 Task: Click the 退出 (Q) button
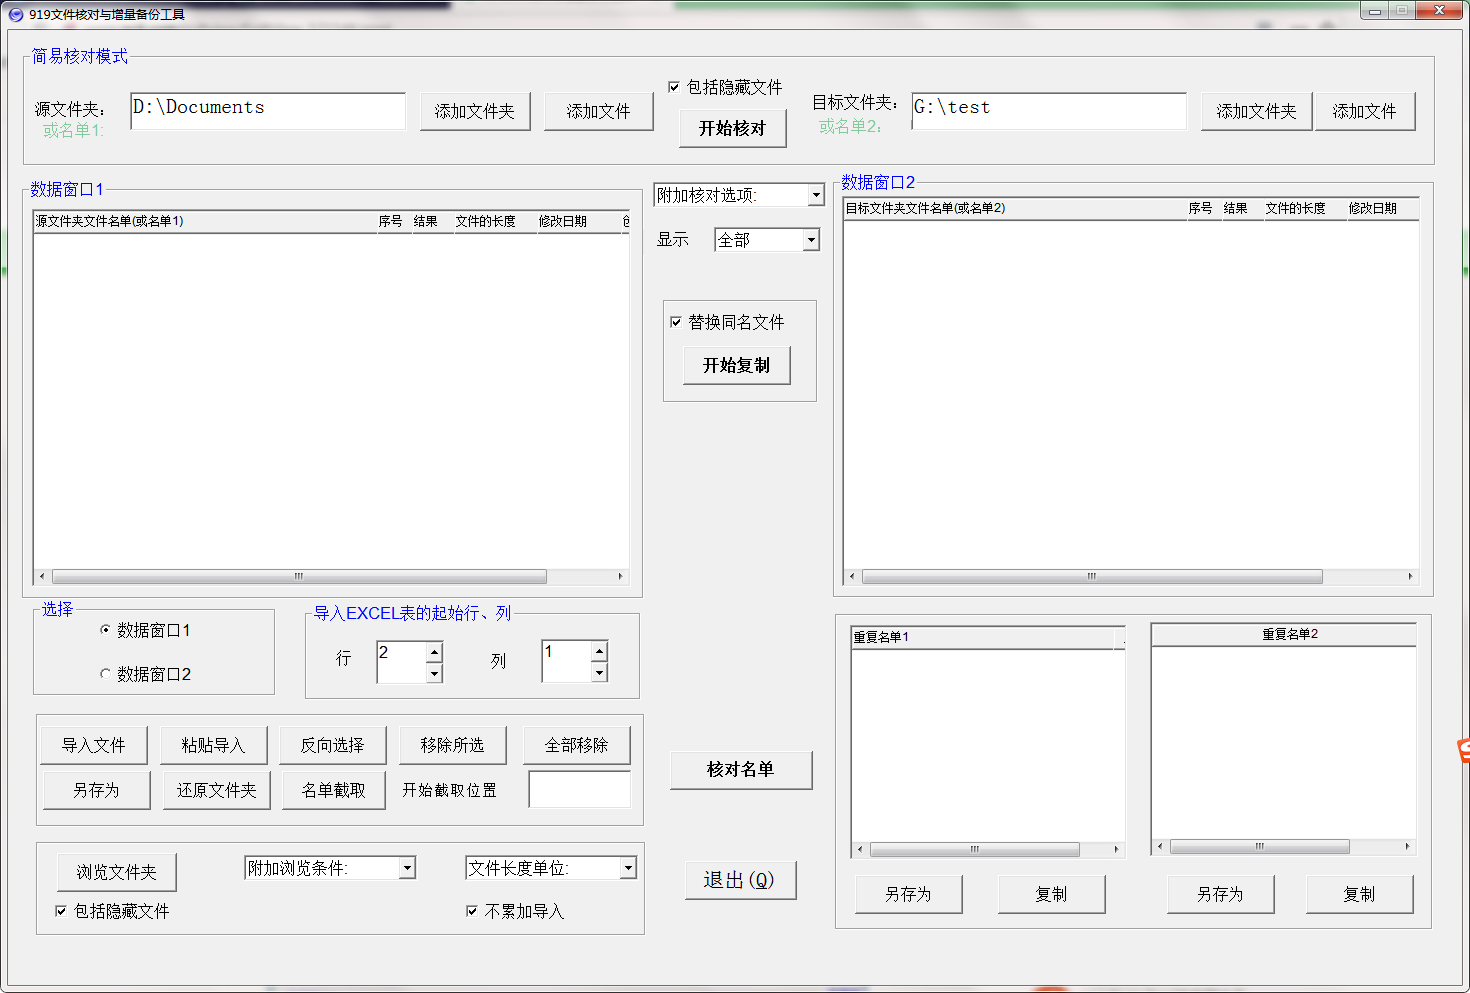(739, 880)
